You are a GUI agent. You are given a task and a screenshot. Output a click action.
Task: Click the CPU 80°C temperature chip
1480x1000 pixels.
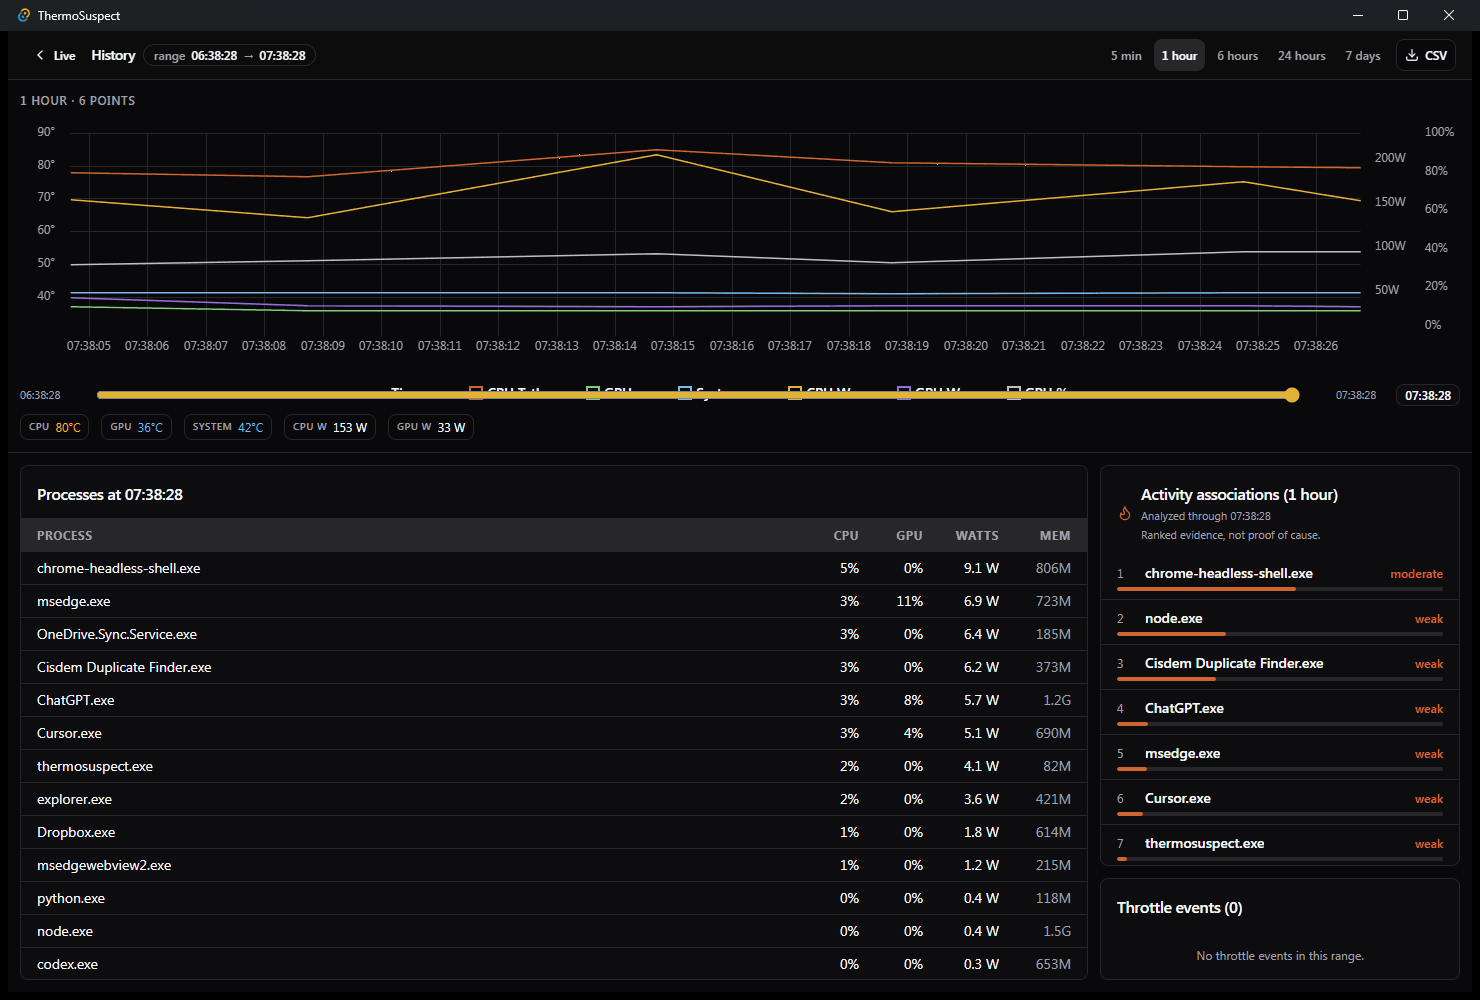click(x=55, y=427)
